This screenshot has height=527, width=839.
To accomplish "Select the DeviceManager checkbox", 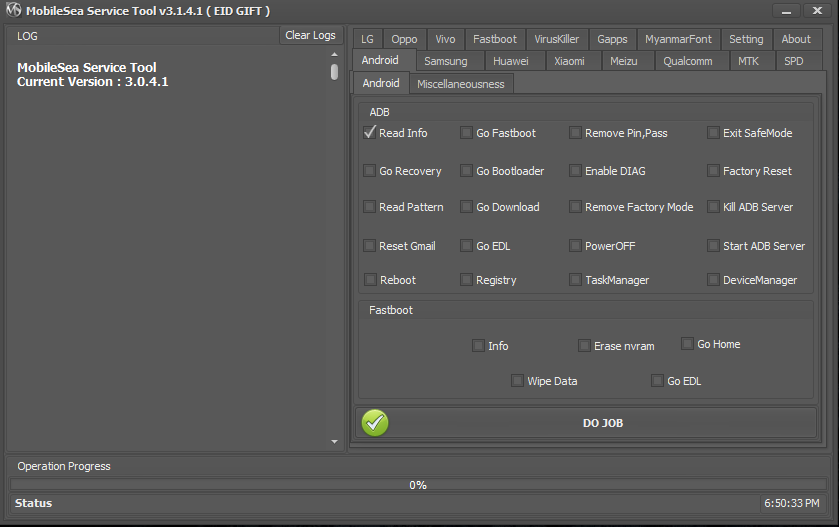I will pyautogui.click(x=713, y=280).
